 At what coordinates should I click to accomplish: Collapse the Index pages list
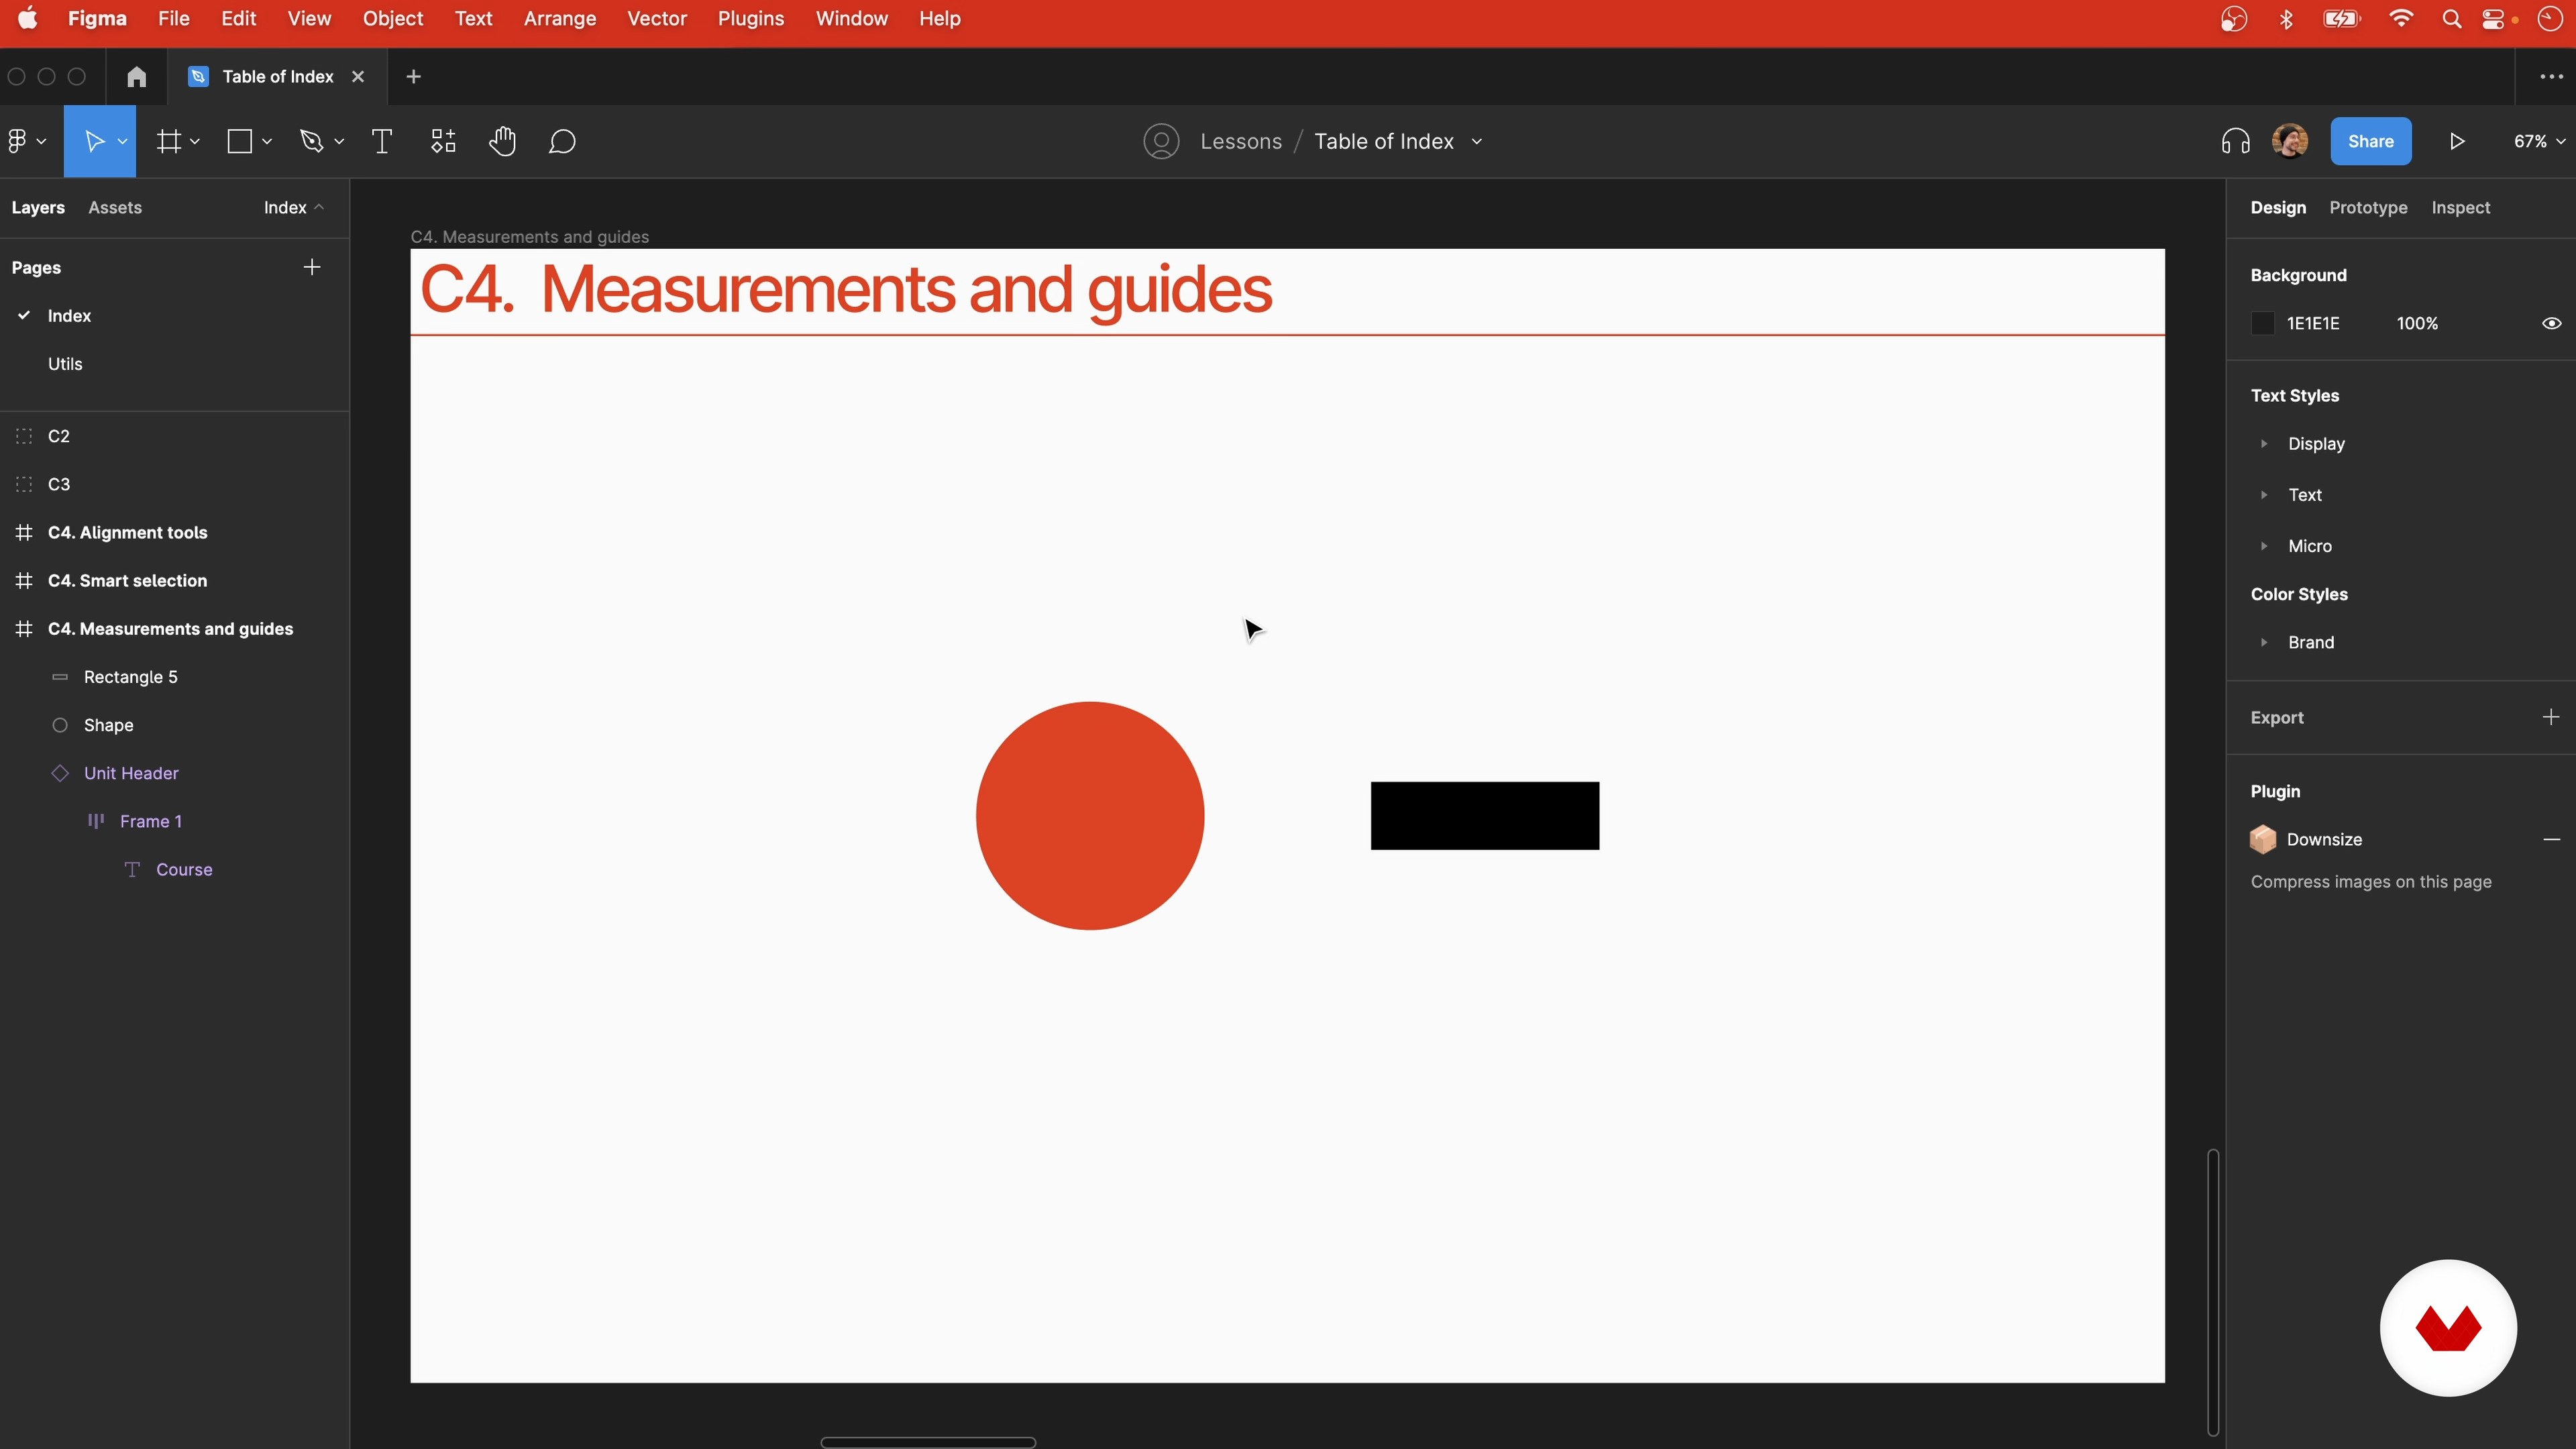[x=294, y=207]
